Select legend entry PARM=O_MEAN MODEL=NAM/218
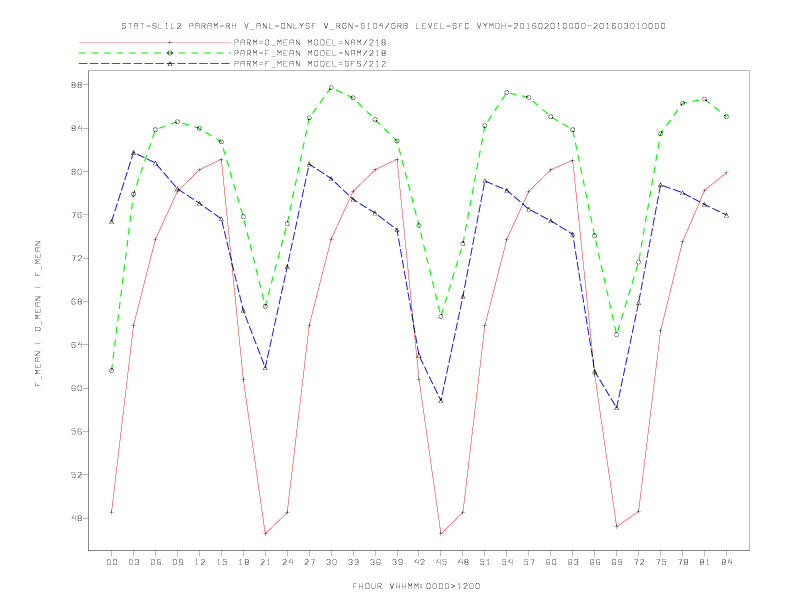Screen dimensions: 792x612 tap(310, 42)
